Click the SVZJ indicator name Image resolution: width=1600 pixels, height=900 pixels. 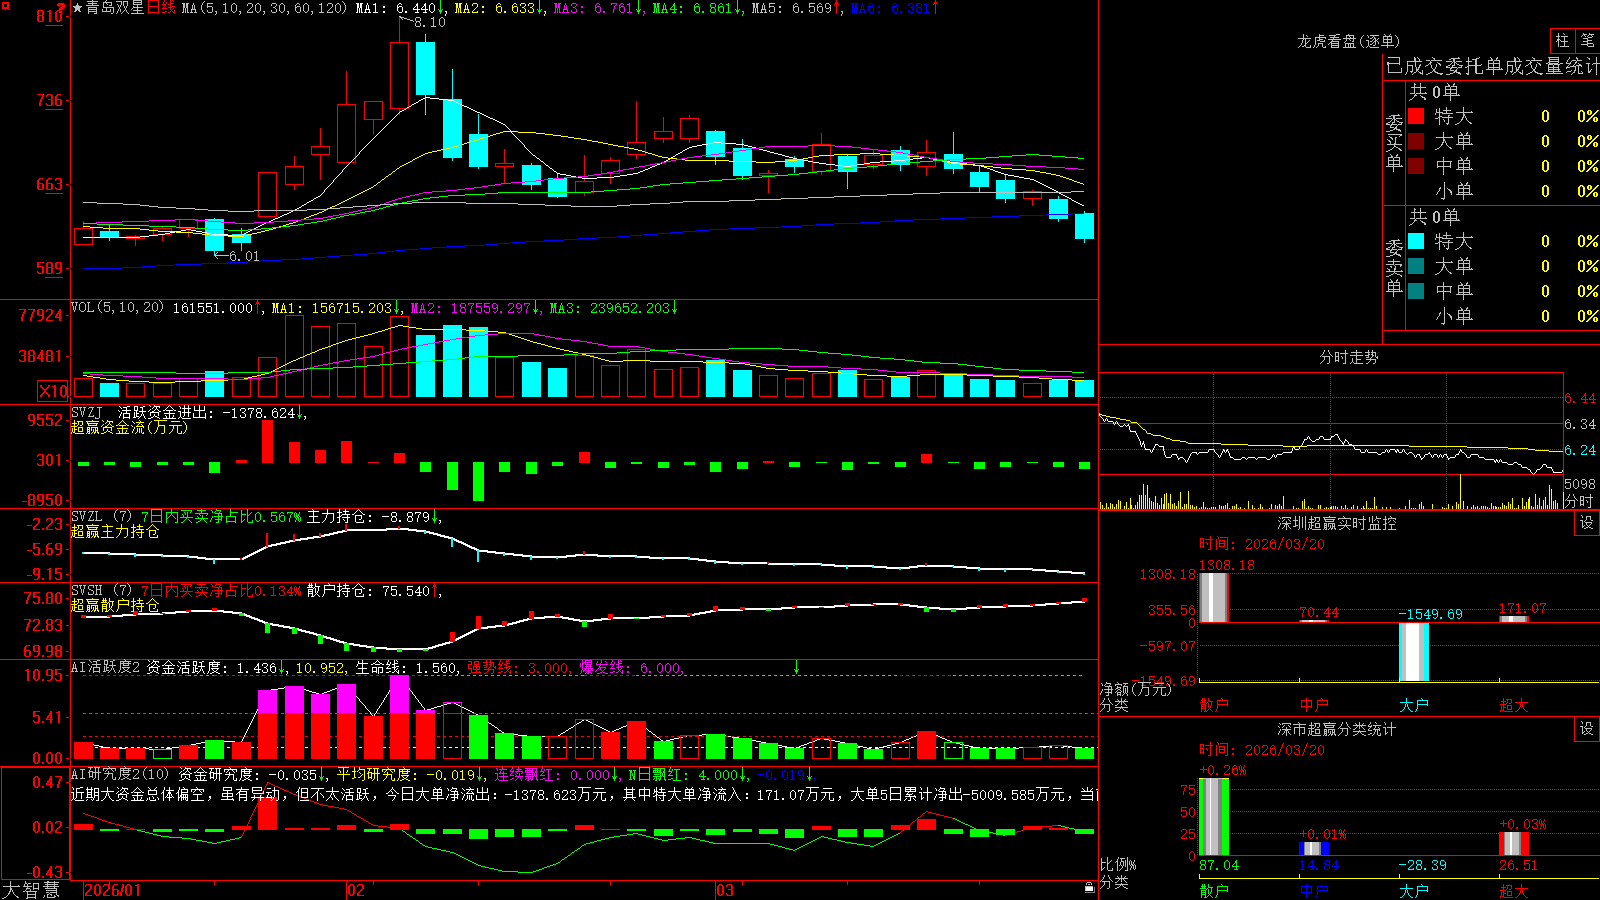click(x=86, y=412)
